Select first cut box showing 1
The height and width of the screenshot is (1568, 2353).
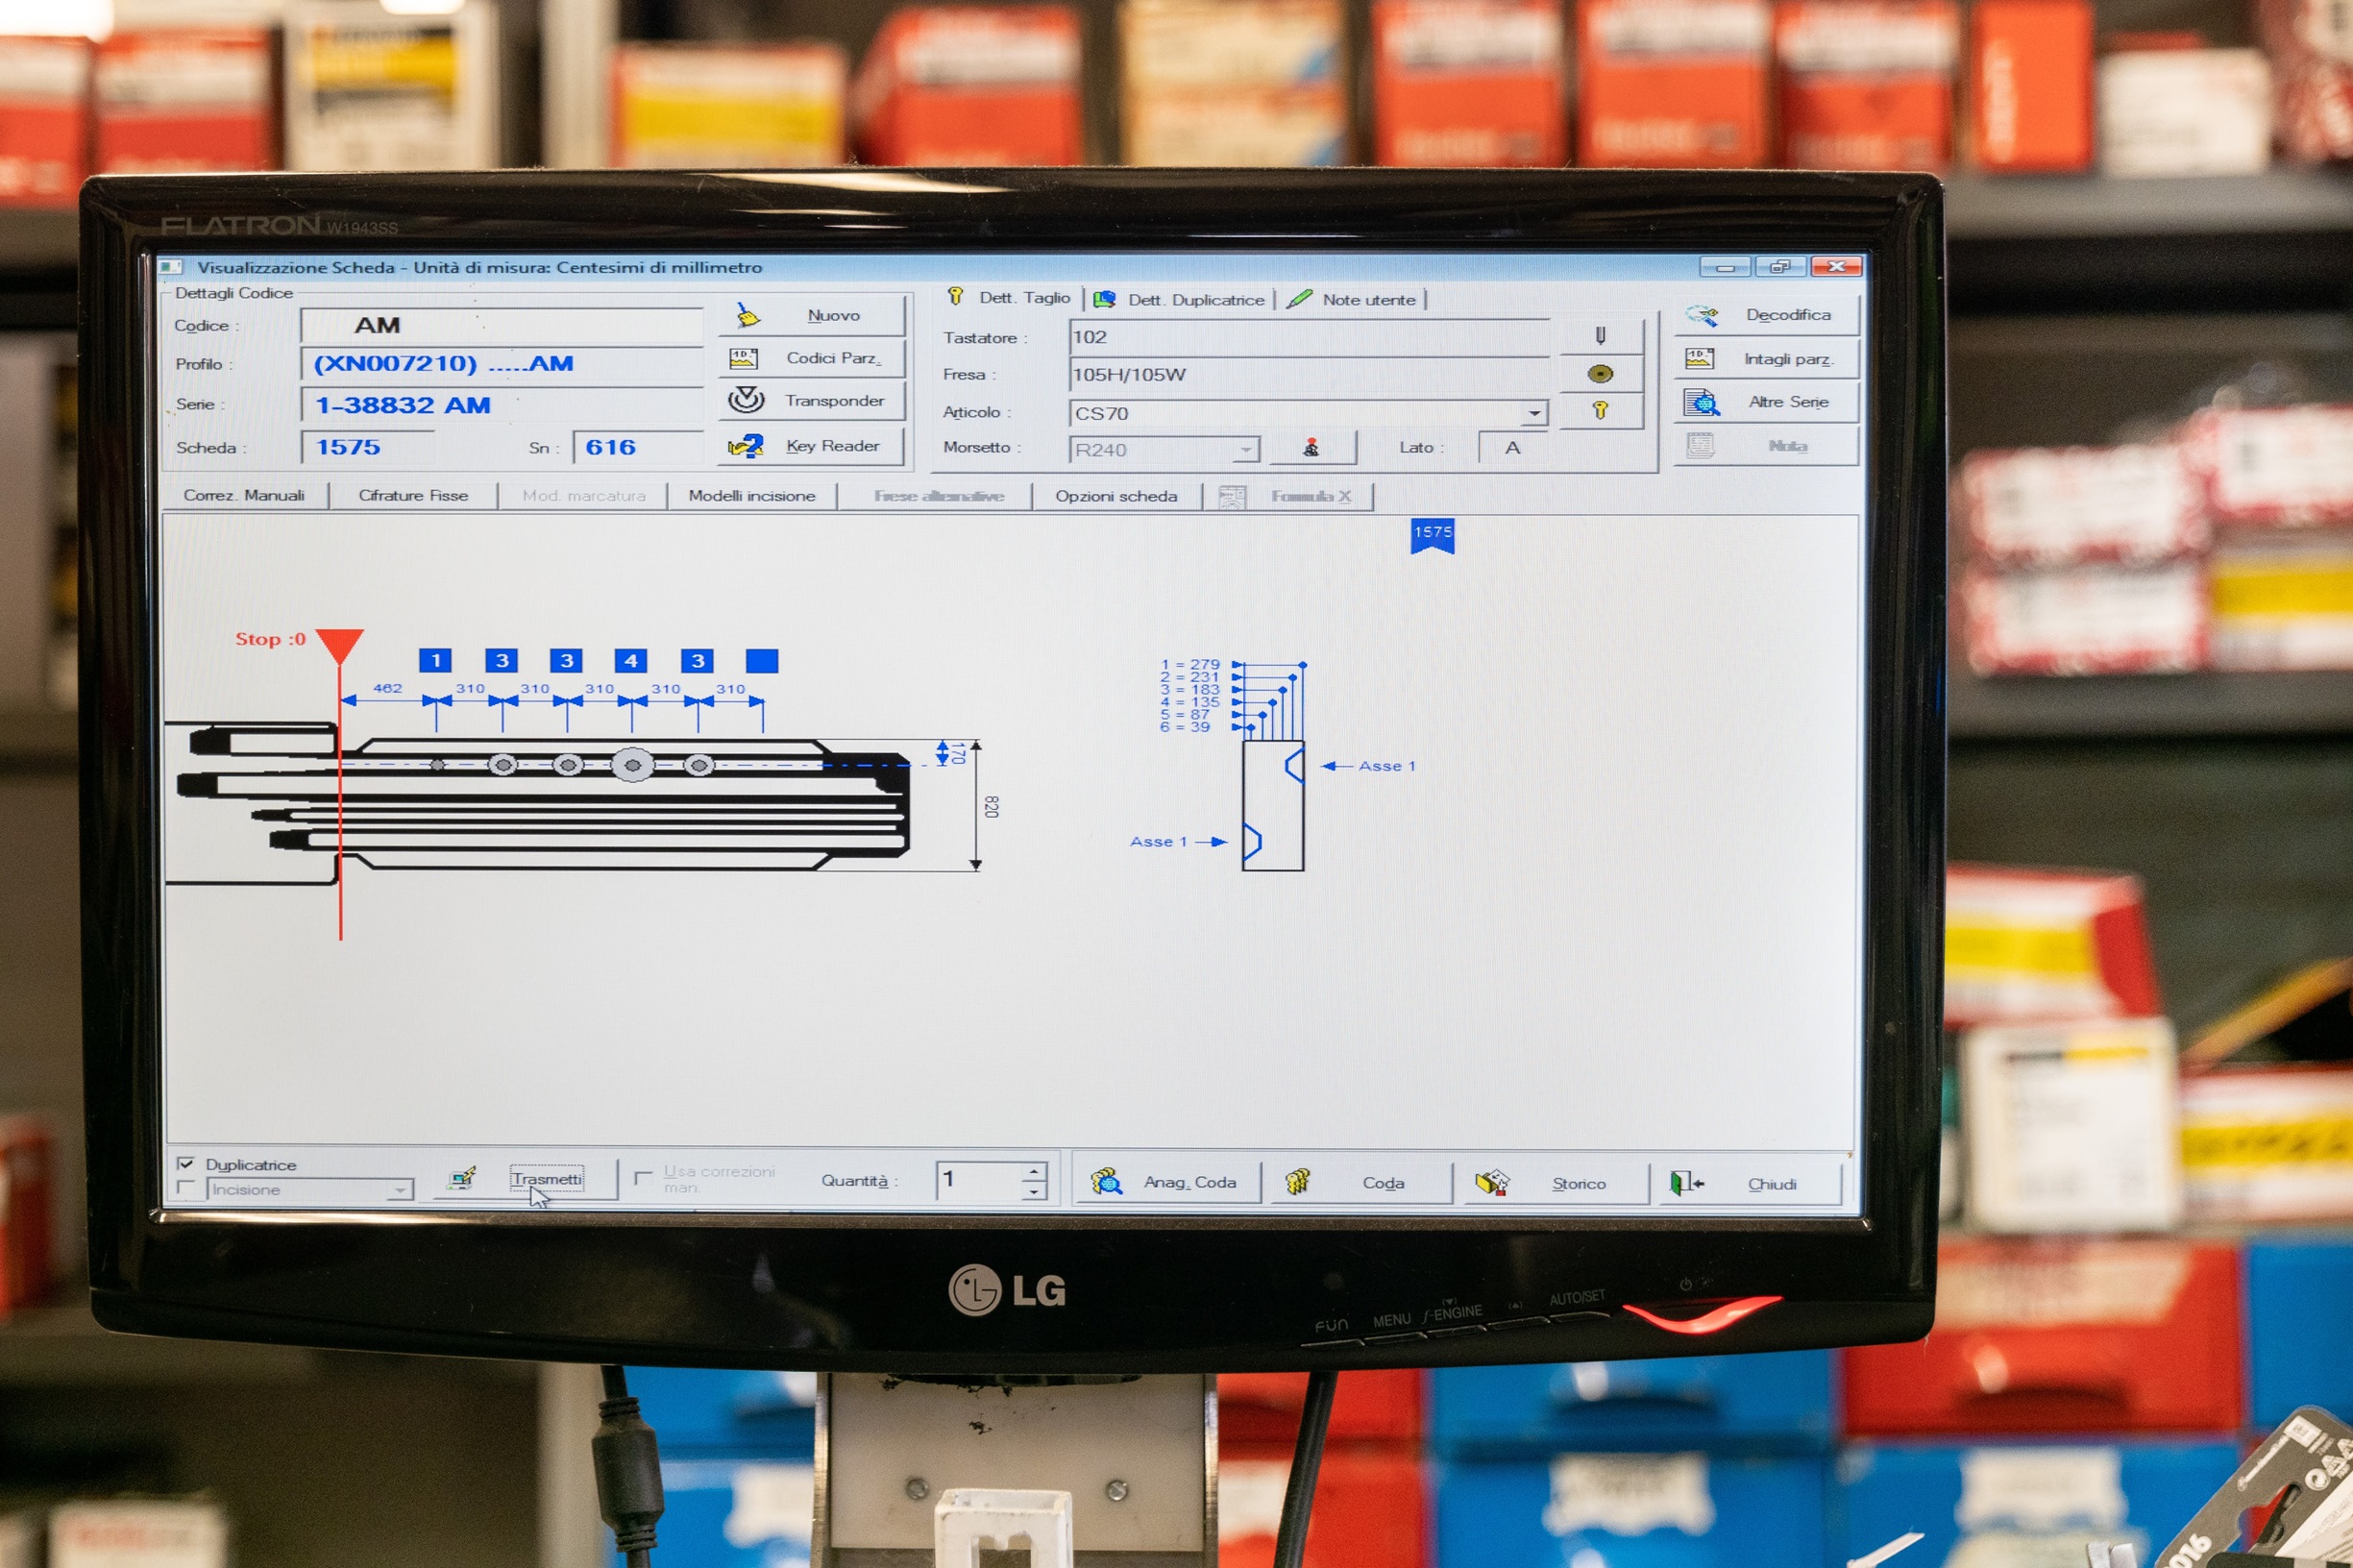[x=435, y=661]
